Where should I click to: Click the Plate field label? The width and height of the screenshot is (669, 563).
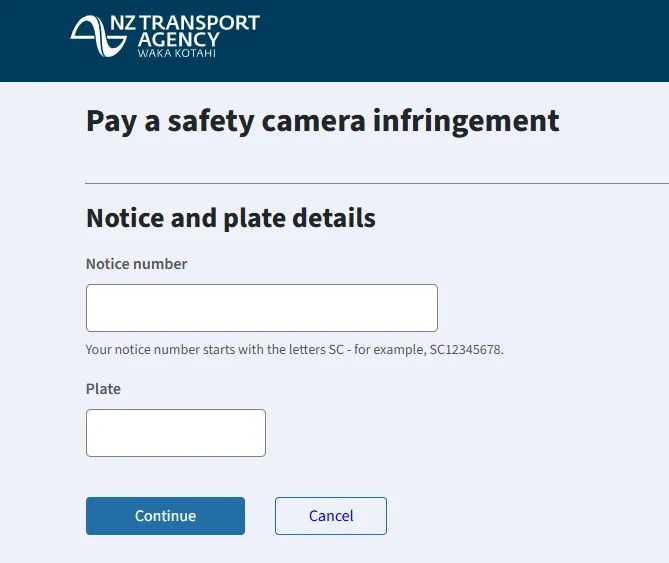[x=103, y=389]
